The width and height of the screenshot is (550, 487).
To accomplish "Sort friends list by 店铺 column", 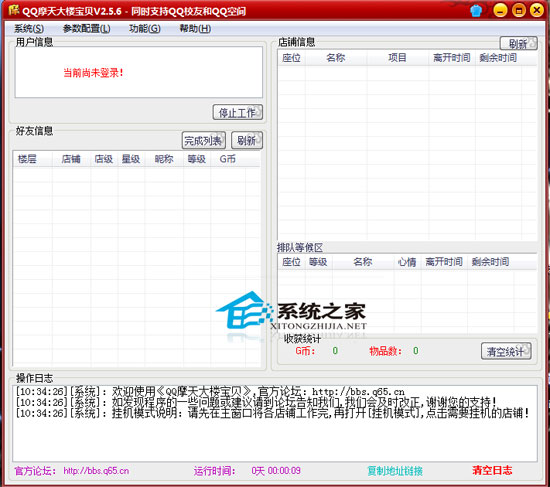I will [71, 159].
